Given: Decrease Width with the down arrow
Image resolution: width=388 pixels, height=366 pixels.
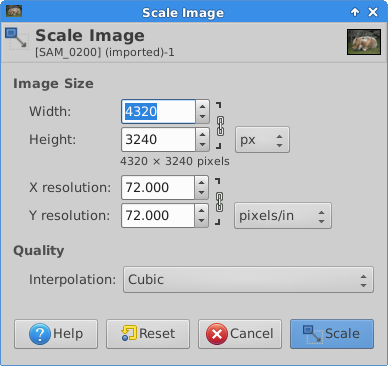Looking at the screenshot, I should coord(202,117).
